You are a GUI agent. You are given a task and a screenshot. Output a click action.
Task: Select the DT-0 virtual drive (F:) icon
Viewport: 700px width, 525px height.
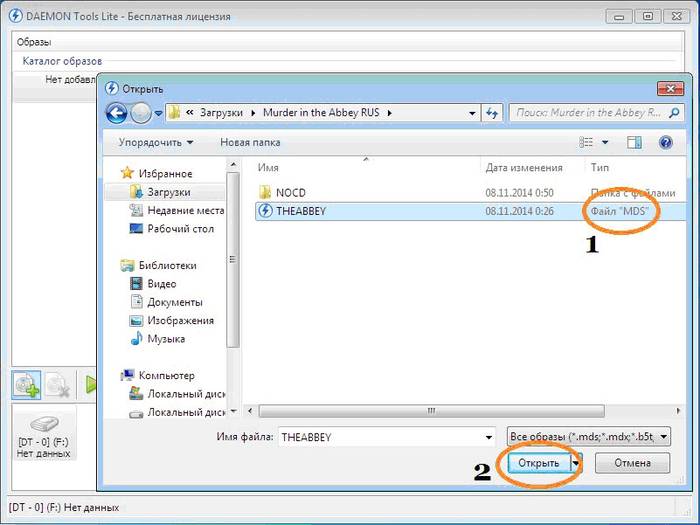45,424
